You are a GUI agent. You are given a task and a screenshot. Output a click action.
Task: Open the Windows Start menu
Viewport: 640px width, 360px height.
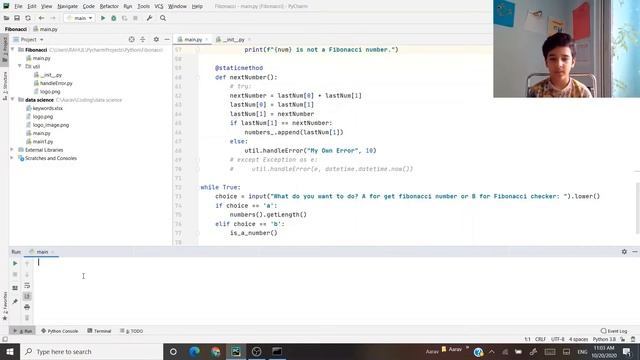pyautogui.click(x=10, y=351)
